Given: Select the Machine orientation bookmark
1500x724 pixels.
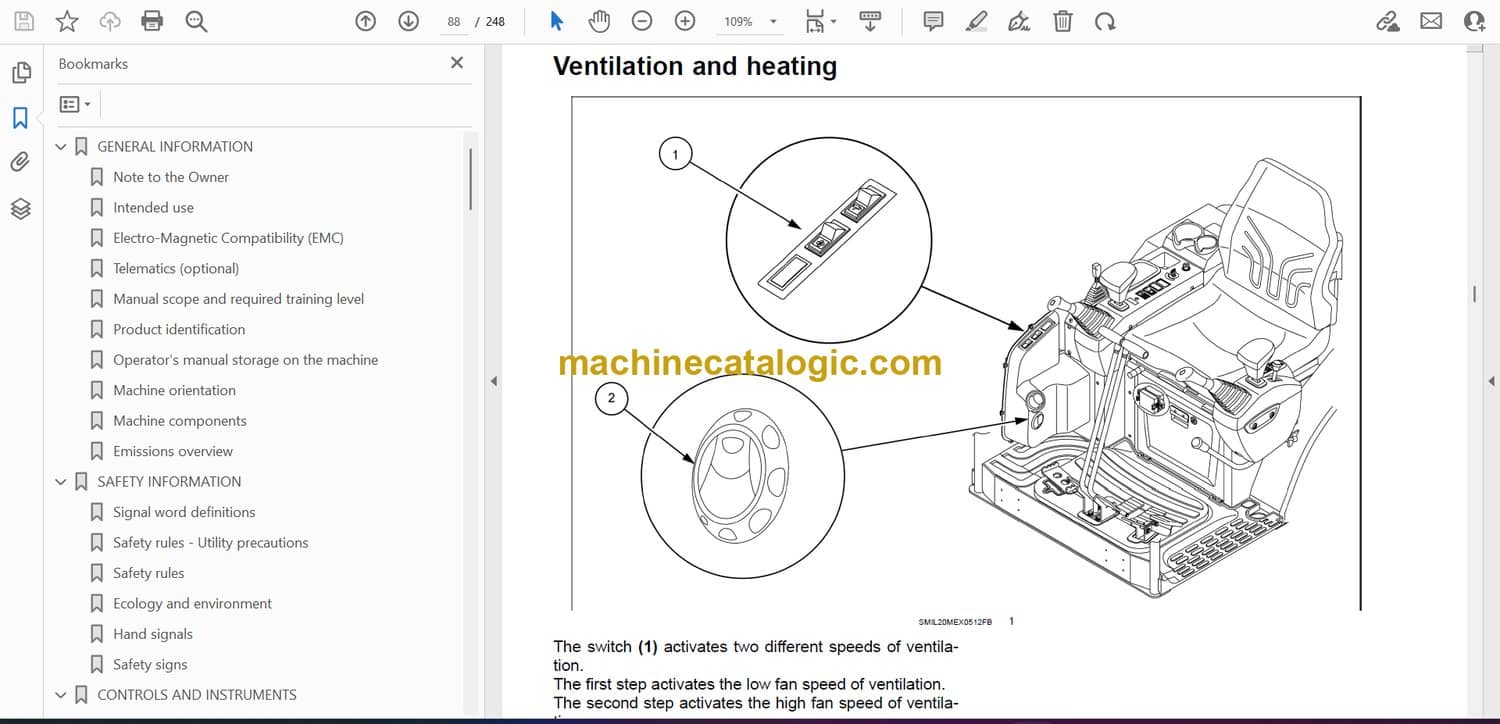Looking at the screenshot, I should coord(174,390).
